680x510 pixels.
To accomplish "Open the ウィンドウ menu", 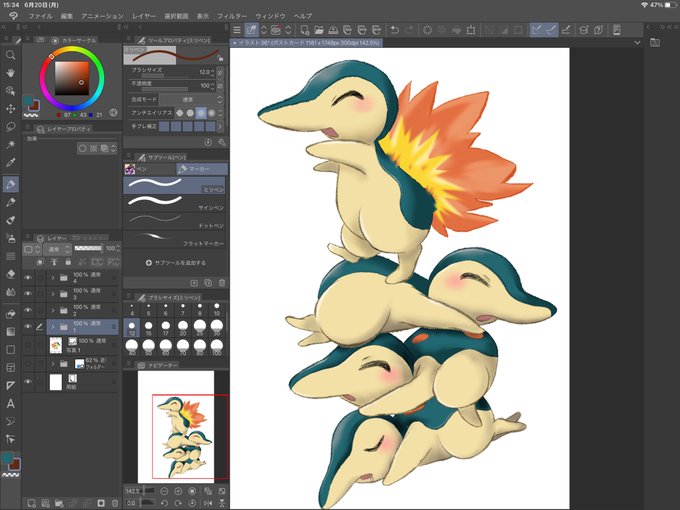I will pos(271,16).
